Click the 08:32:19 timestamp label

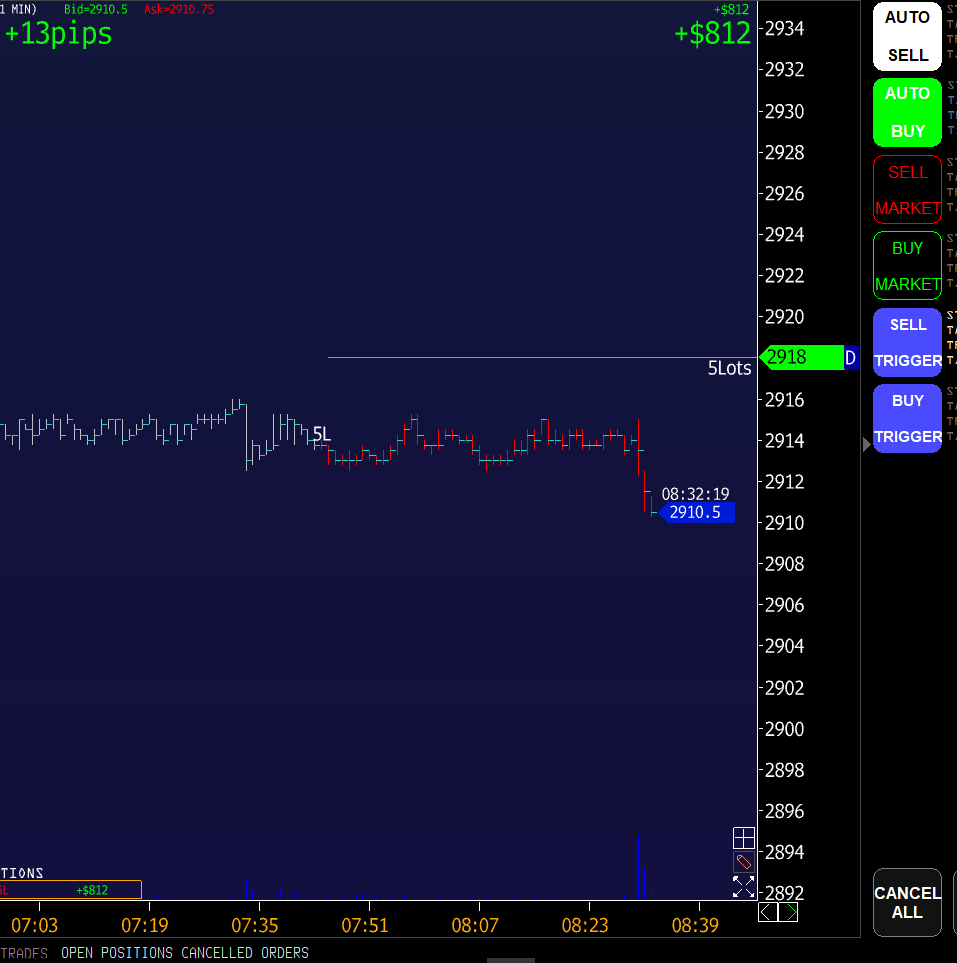tap(695, 494)
